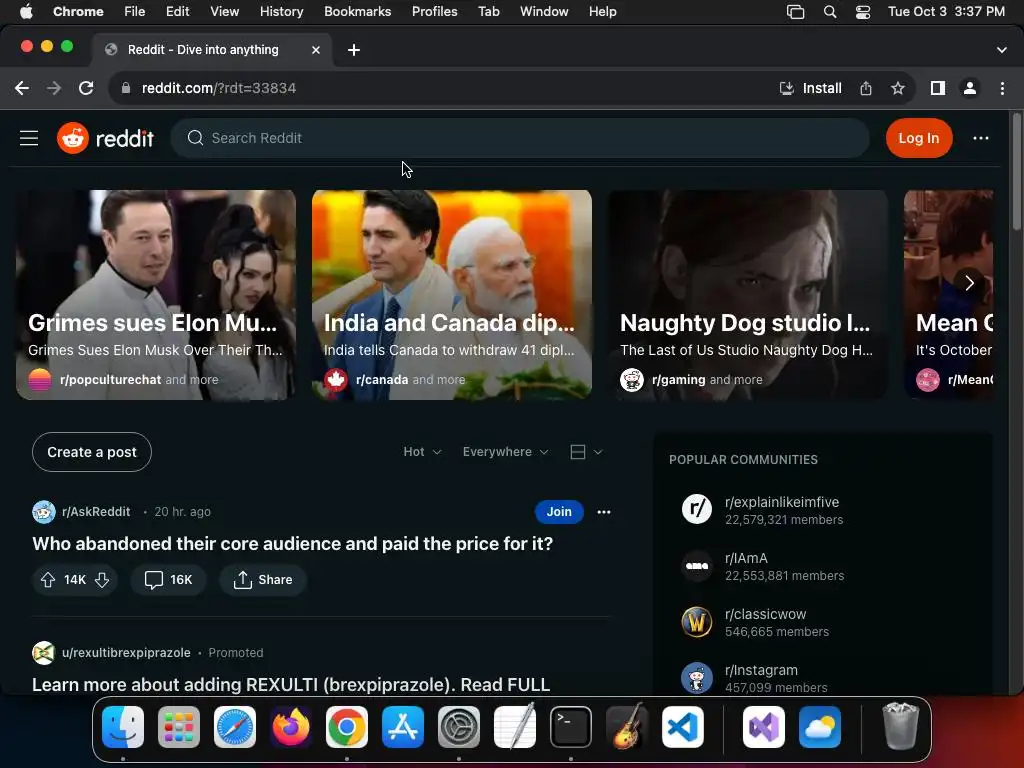1024x768 pixels.
Task: Open the Bookmarks menu
Action: [x=357, y=11]
